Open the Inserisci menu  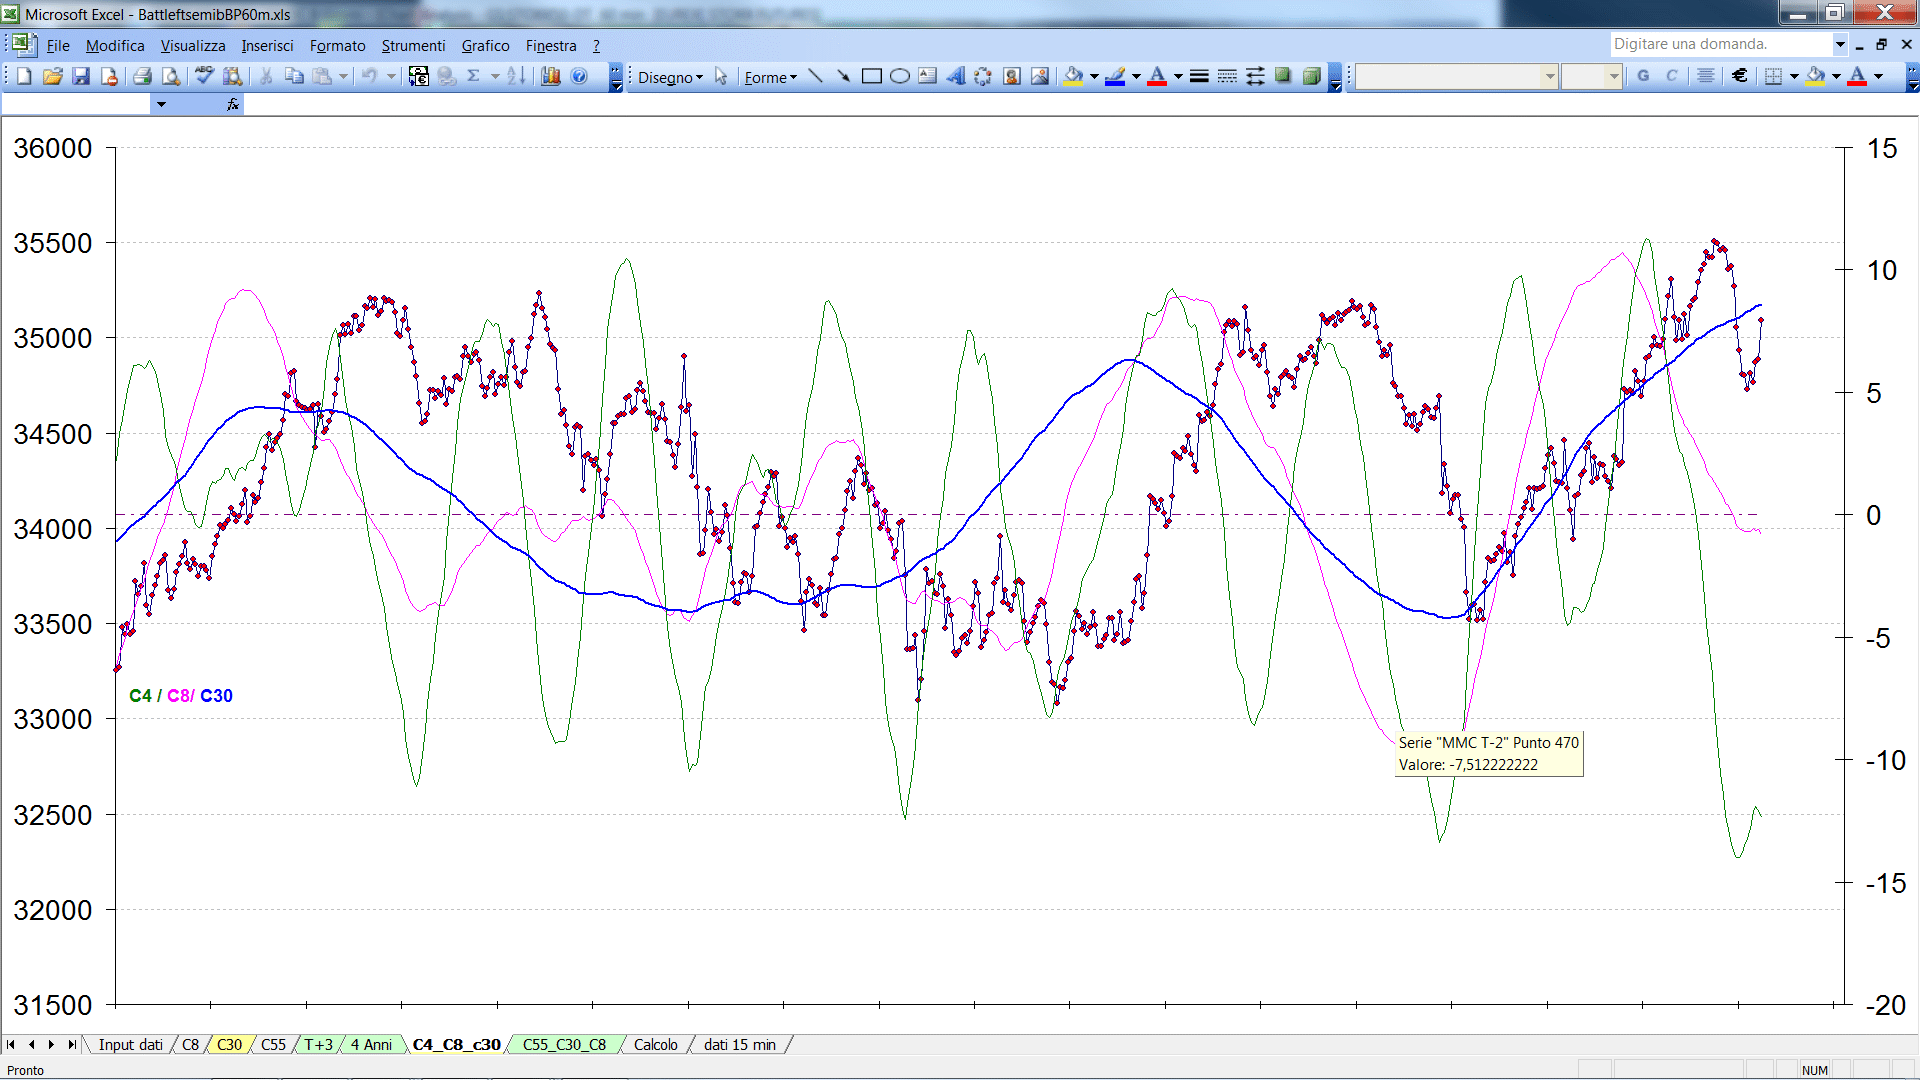pyautogui.click(x=267, y=46)
